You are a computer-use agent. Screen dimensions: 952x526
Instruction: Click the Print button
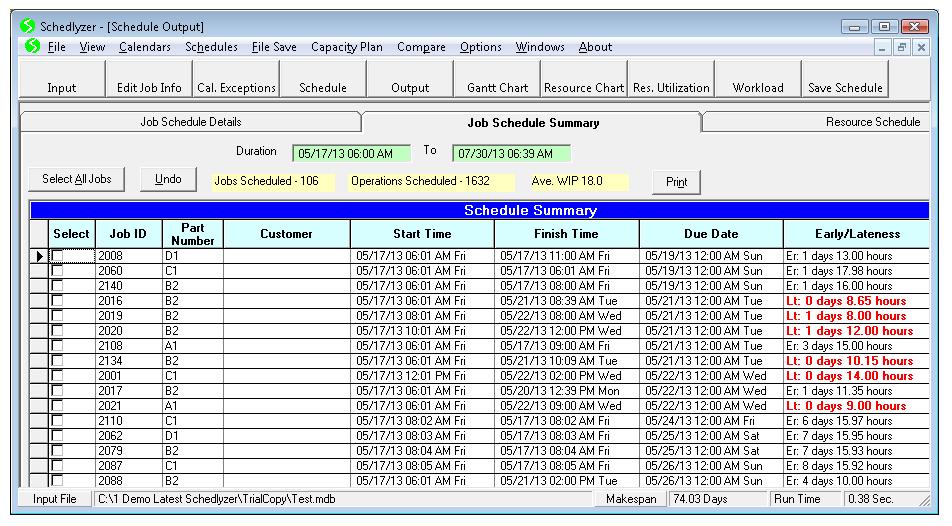point(676,182)
